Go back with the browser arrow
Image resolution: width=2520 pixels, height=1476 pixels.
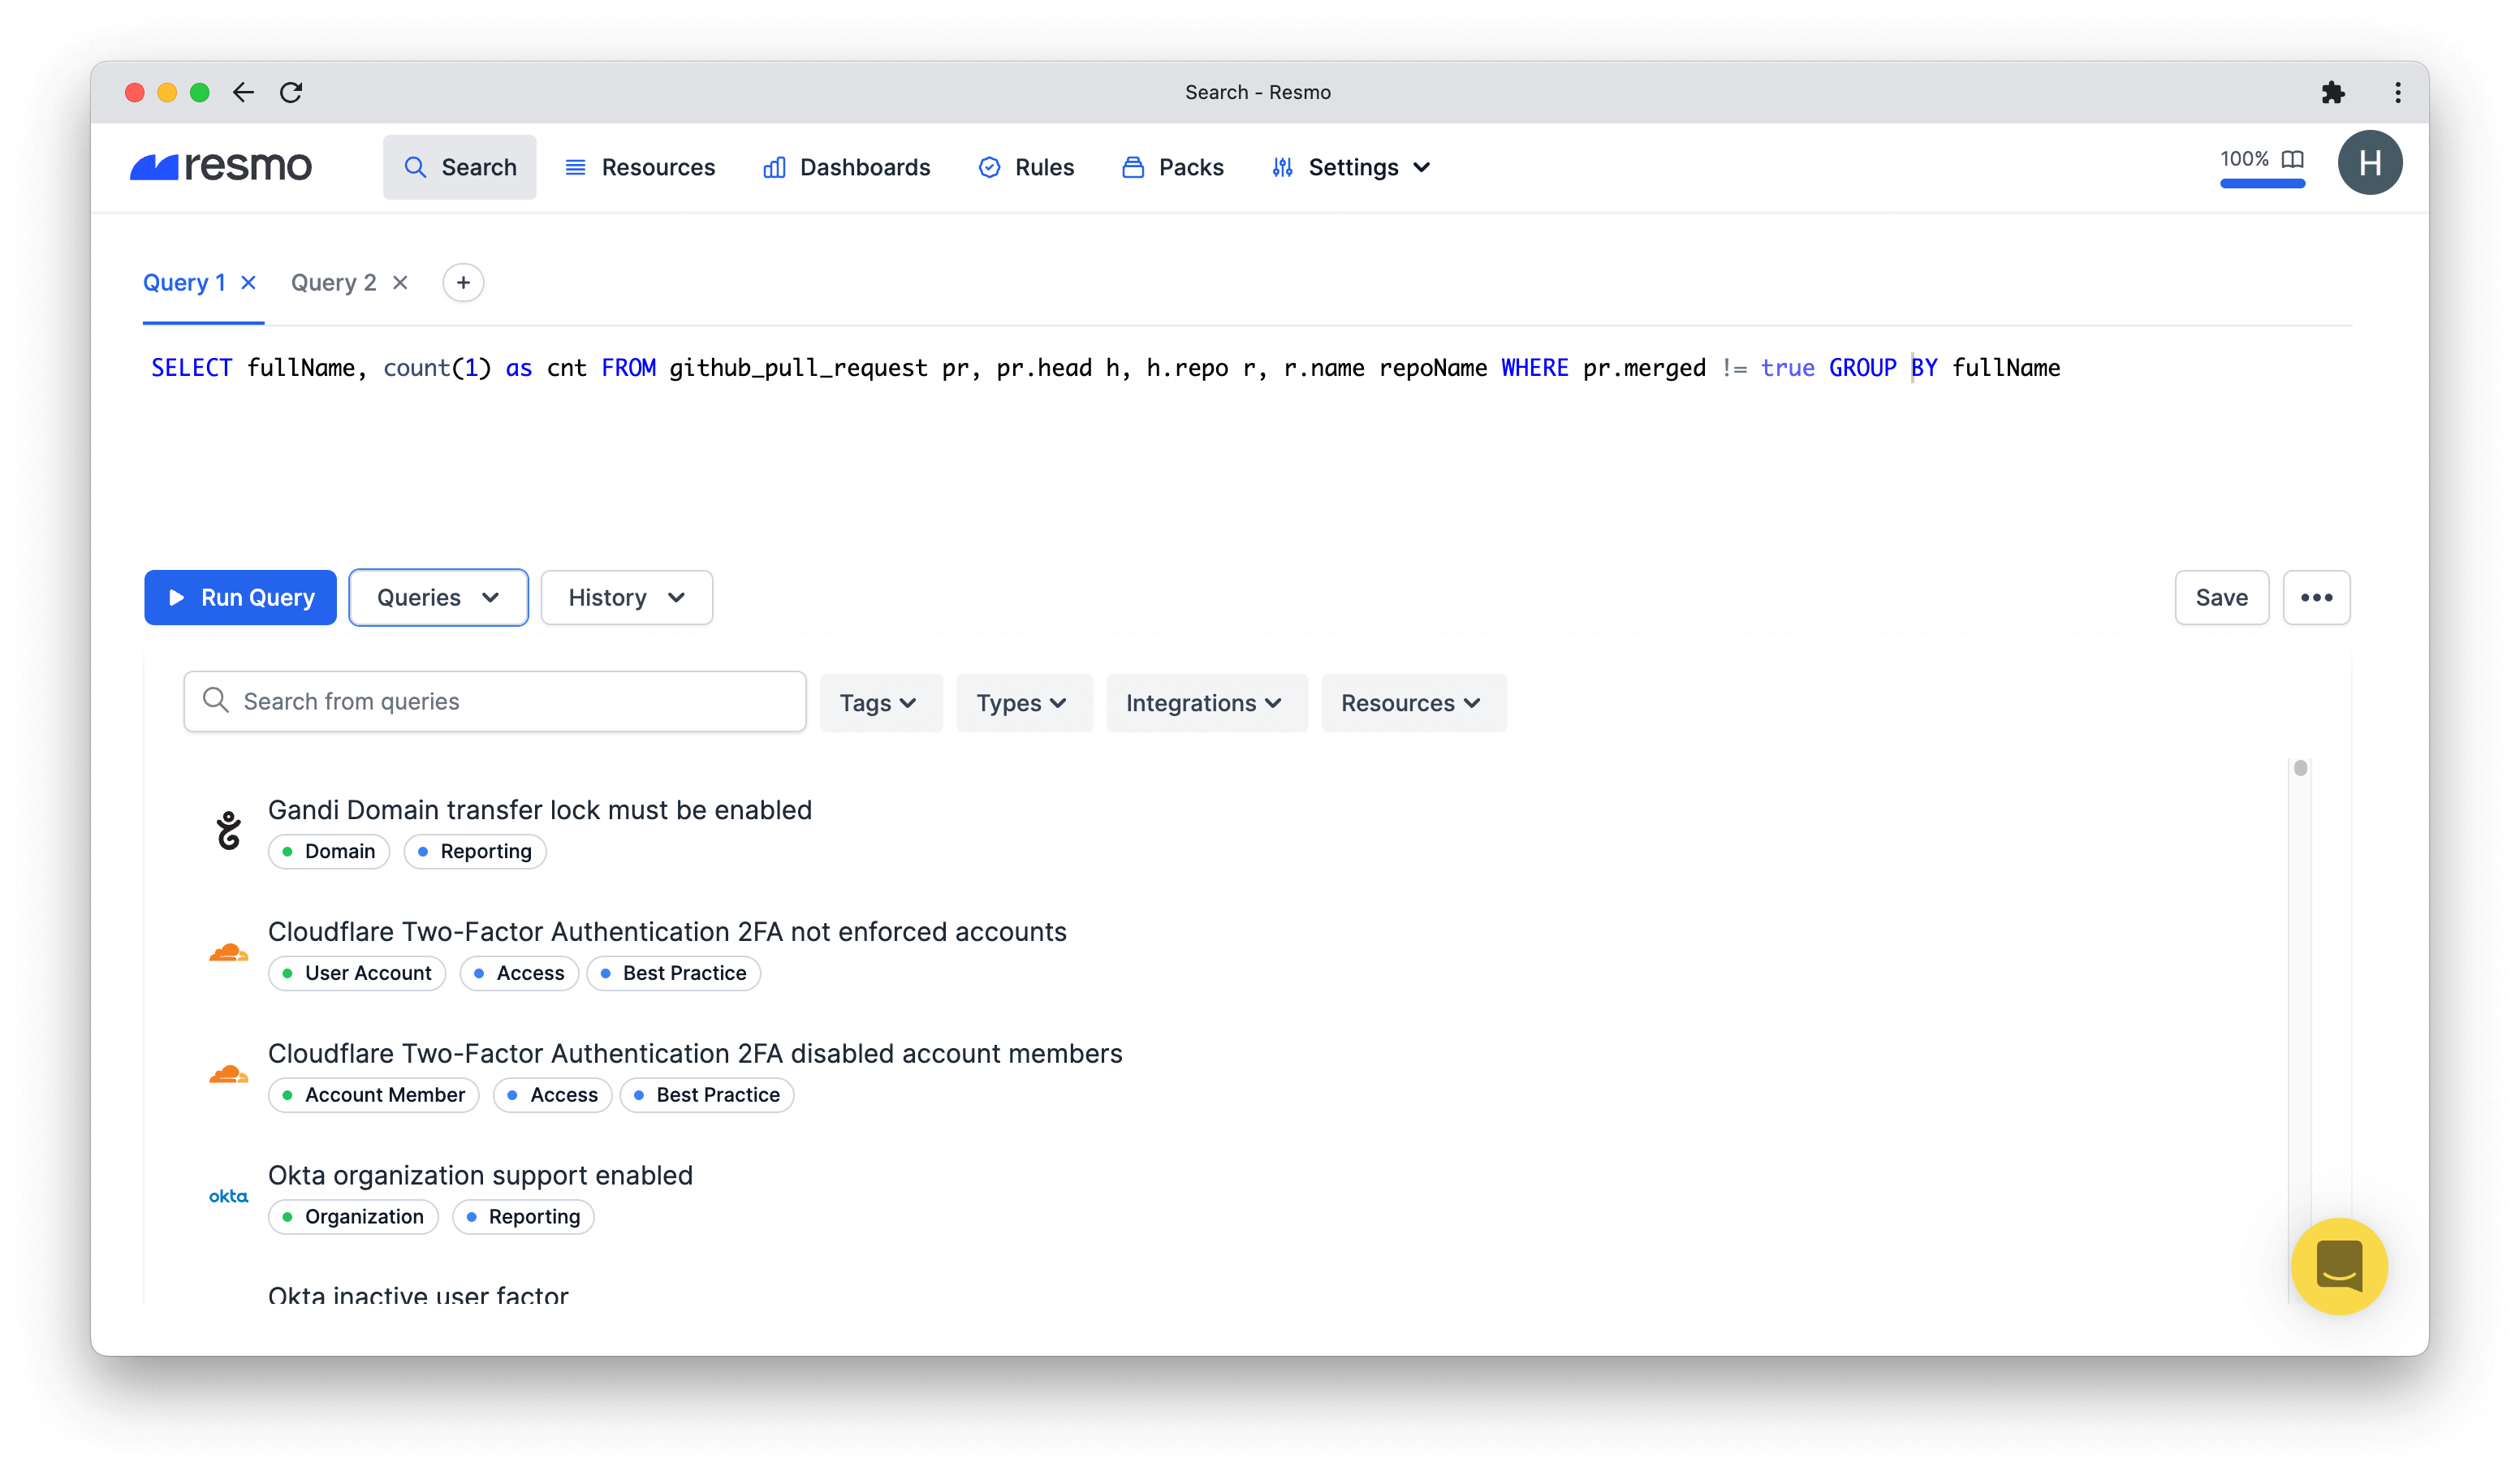click(x=243, y=93)
